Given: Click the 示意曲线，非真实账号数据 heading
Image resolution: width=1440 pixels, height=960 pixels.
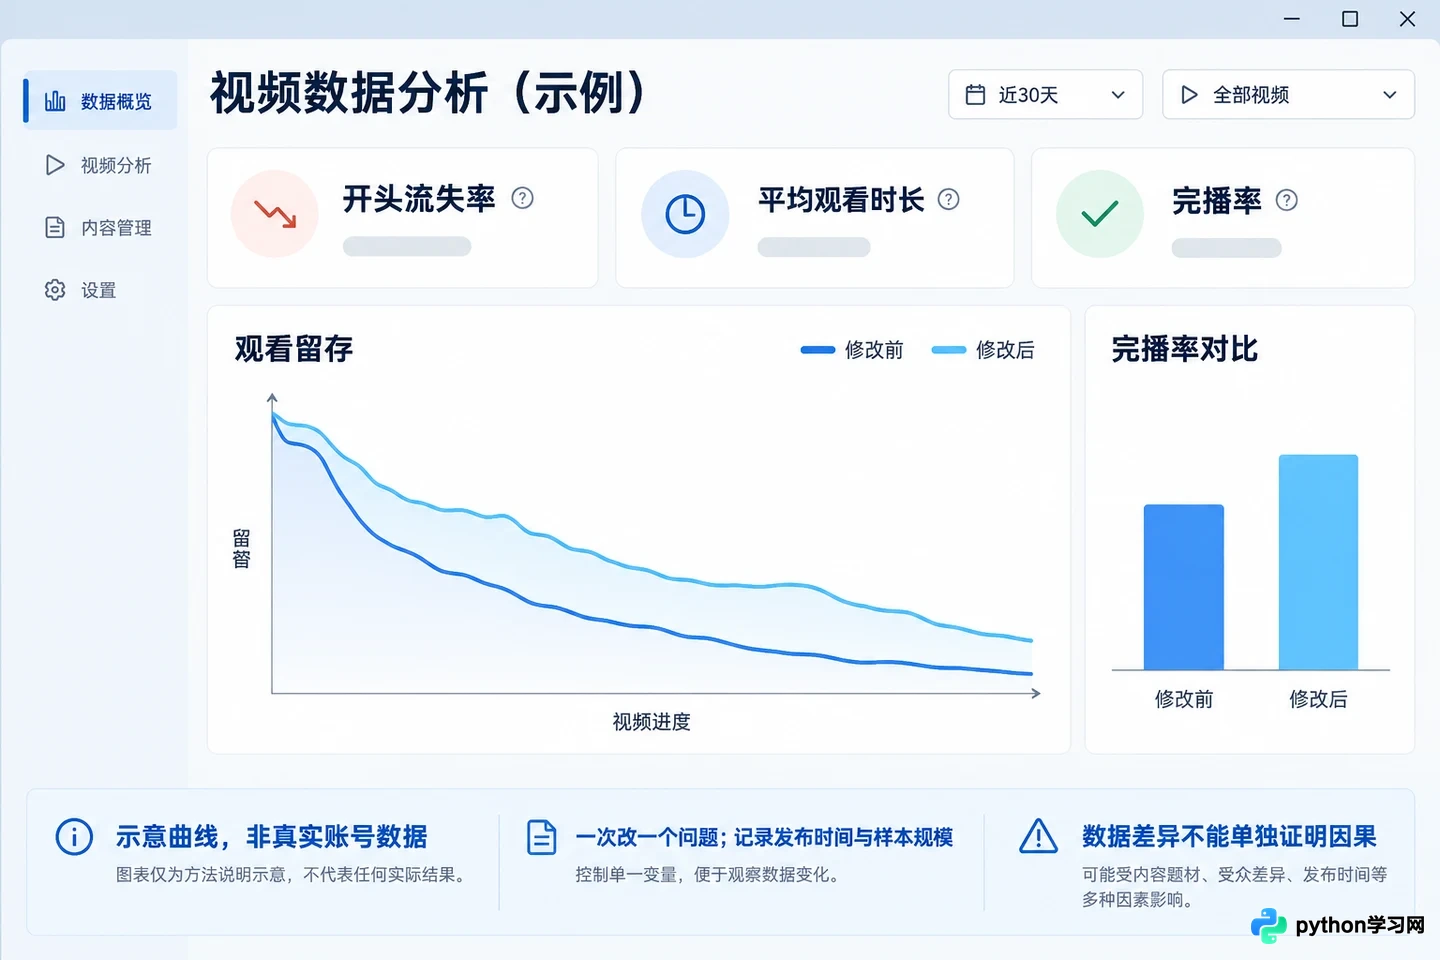Looking at the screenshot, I should (x=272, y=836).
